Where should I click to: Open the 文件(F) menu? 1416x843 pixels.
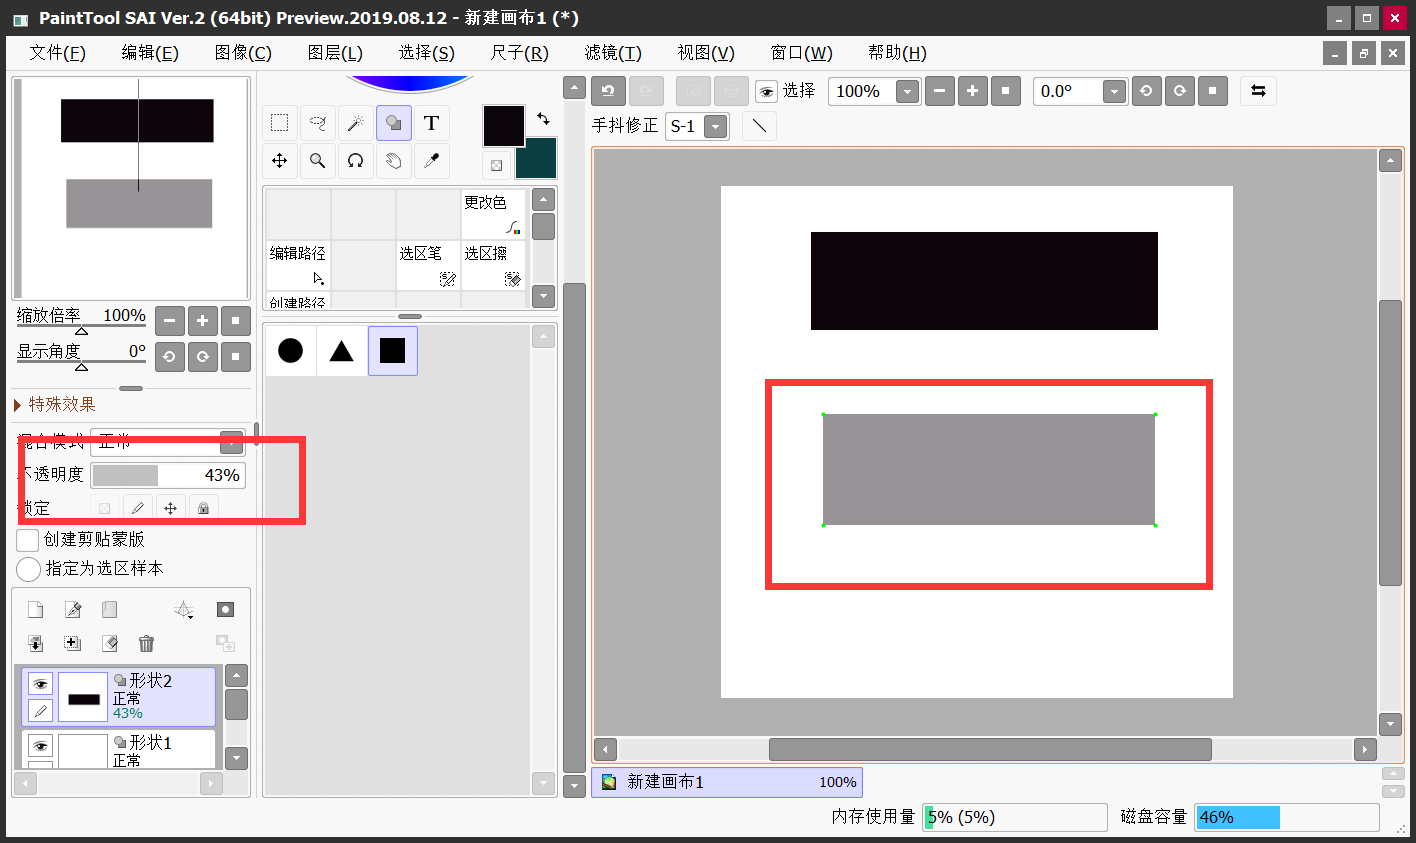tap(57, 53)
